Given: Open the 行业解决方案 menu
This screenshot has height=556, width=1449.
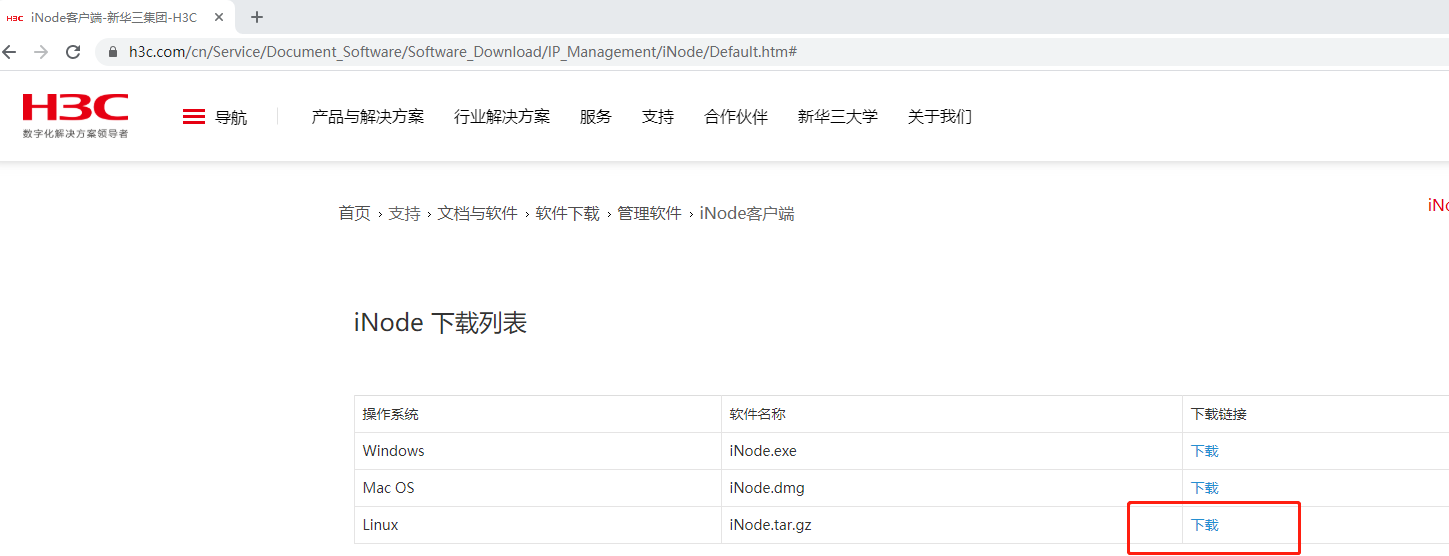Looking at the screenshot, I should coord(502,117).
